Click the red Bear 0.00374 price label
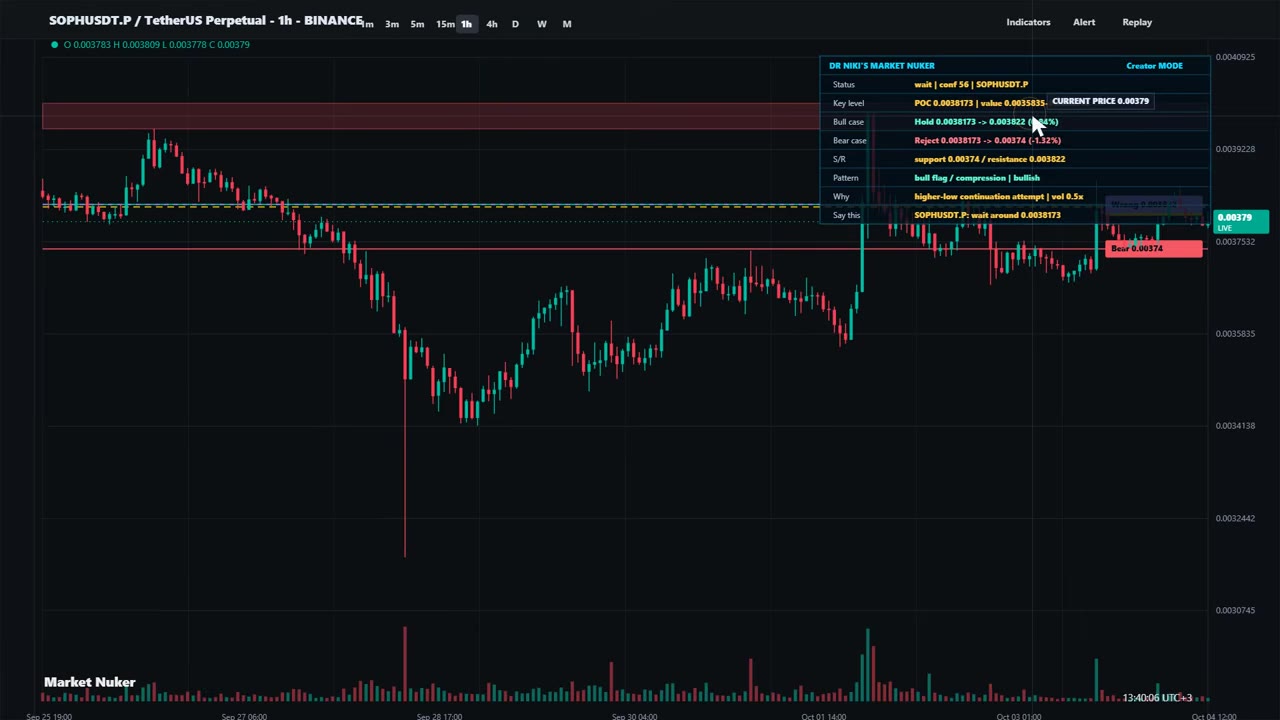The width and height of the screenshot is (1280, 720). coord(1154,248)
